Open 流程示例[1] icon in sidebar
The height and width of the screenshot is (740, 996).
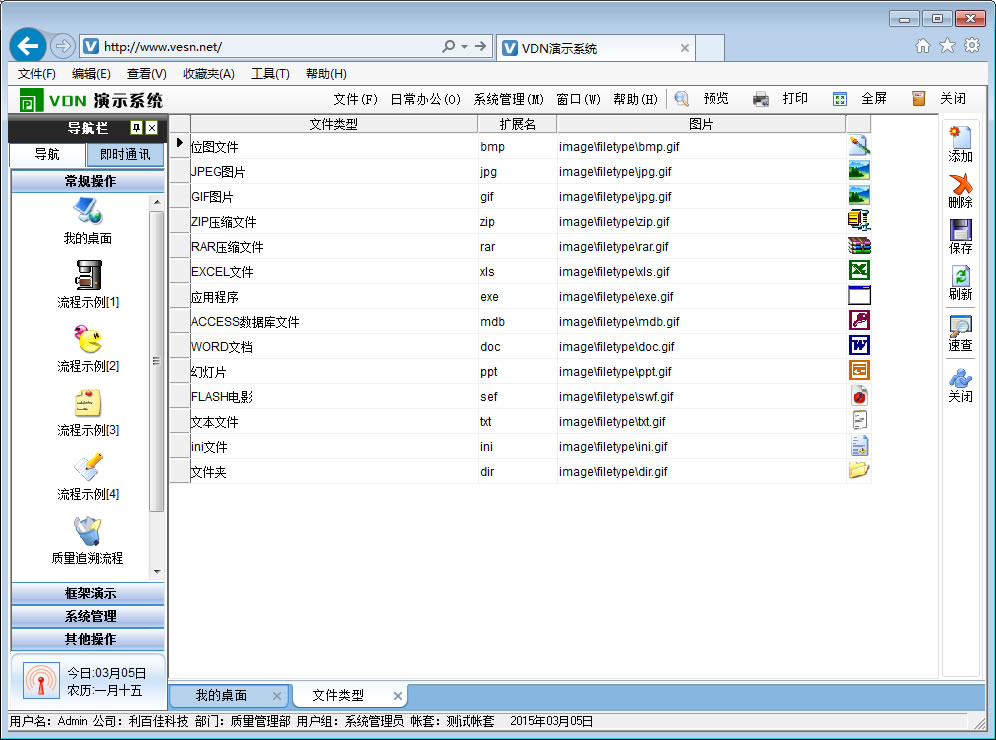(88, 275)
